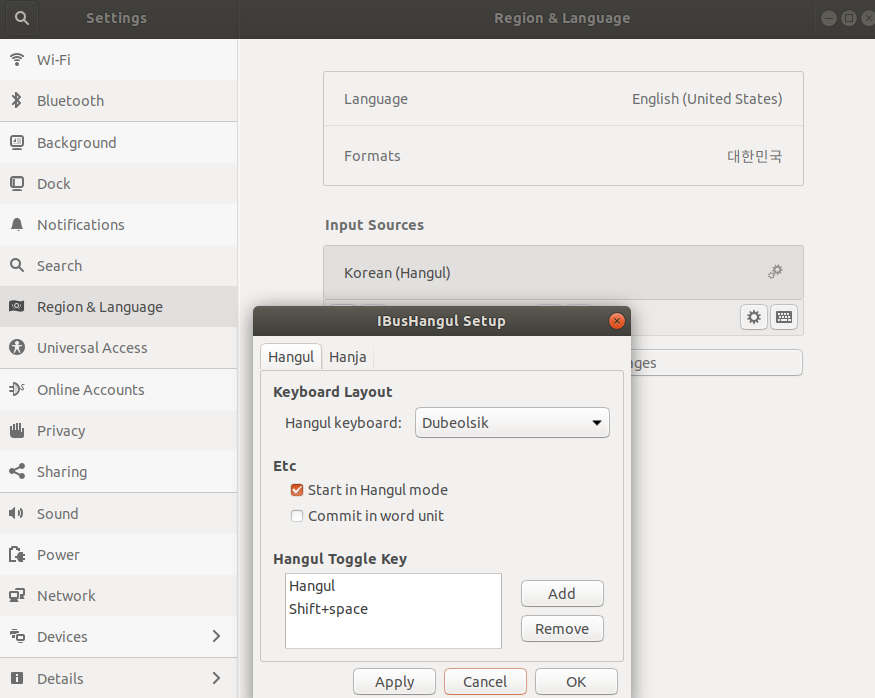
Task: Add a Hangul toggle key
Action: (562, 593)
